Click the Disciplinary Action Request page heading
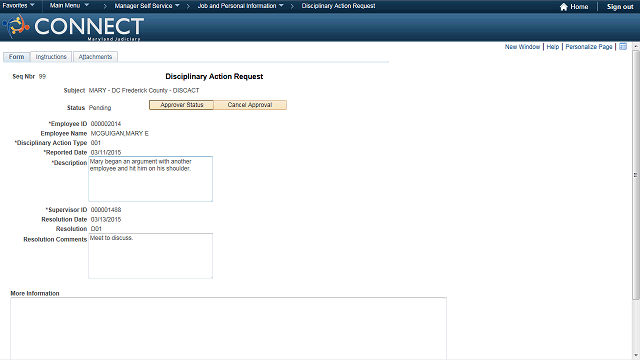640x360 pixels. (x=214, y=76)
